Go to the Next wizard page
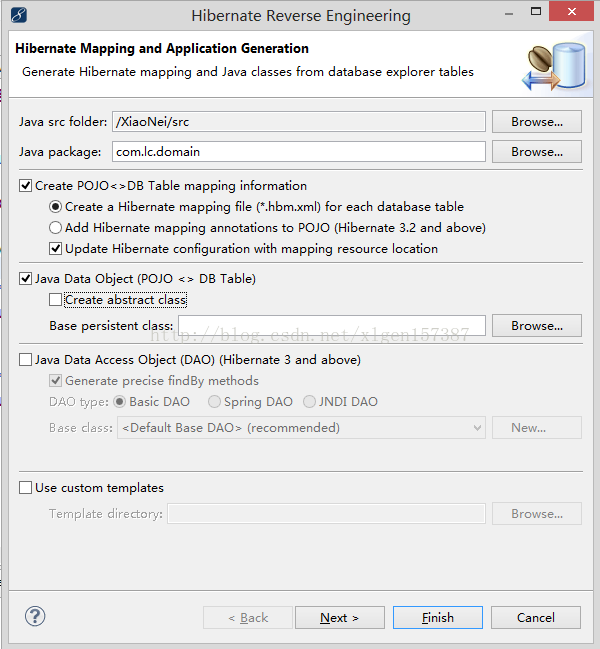This screenshot has width=600, height=649. pos(339,618)
